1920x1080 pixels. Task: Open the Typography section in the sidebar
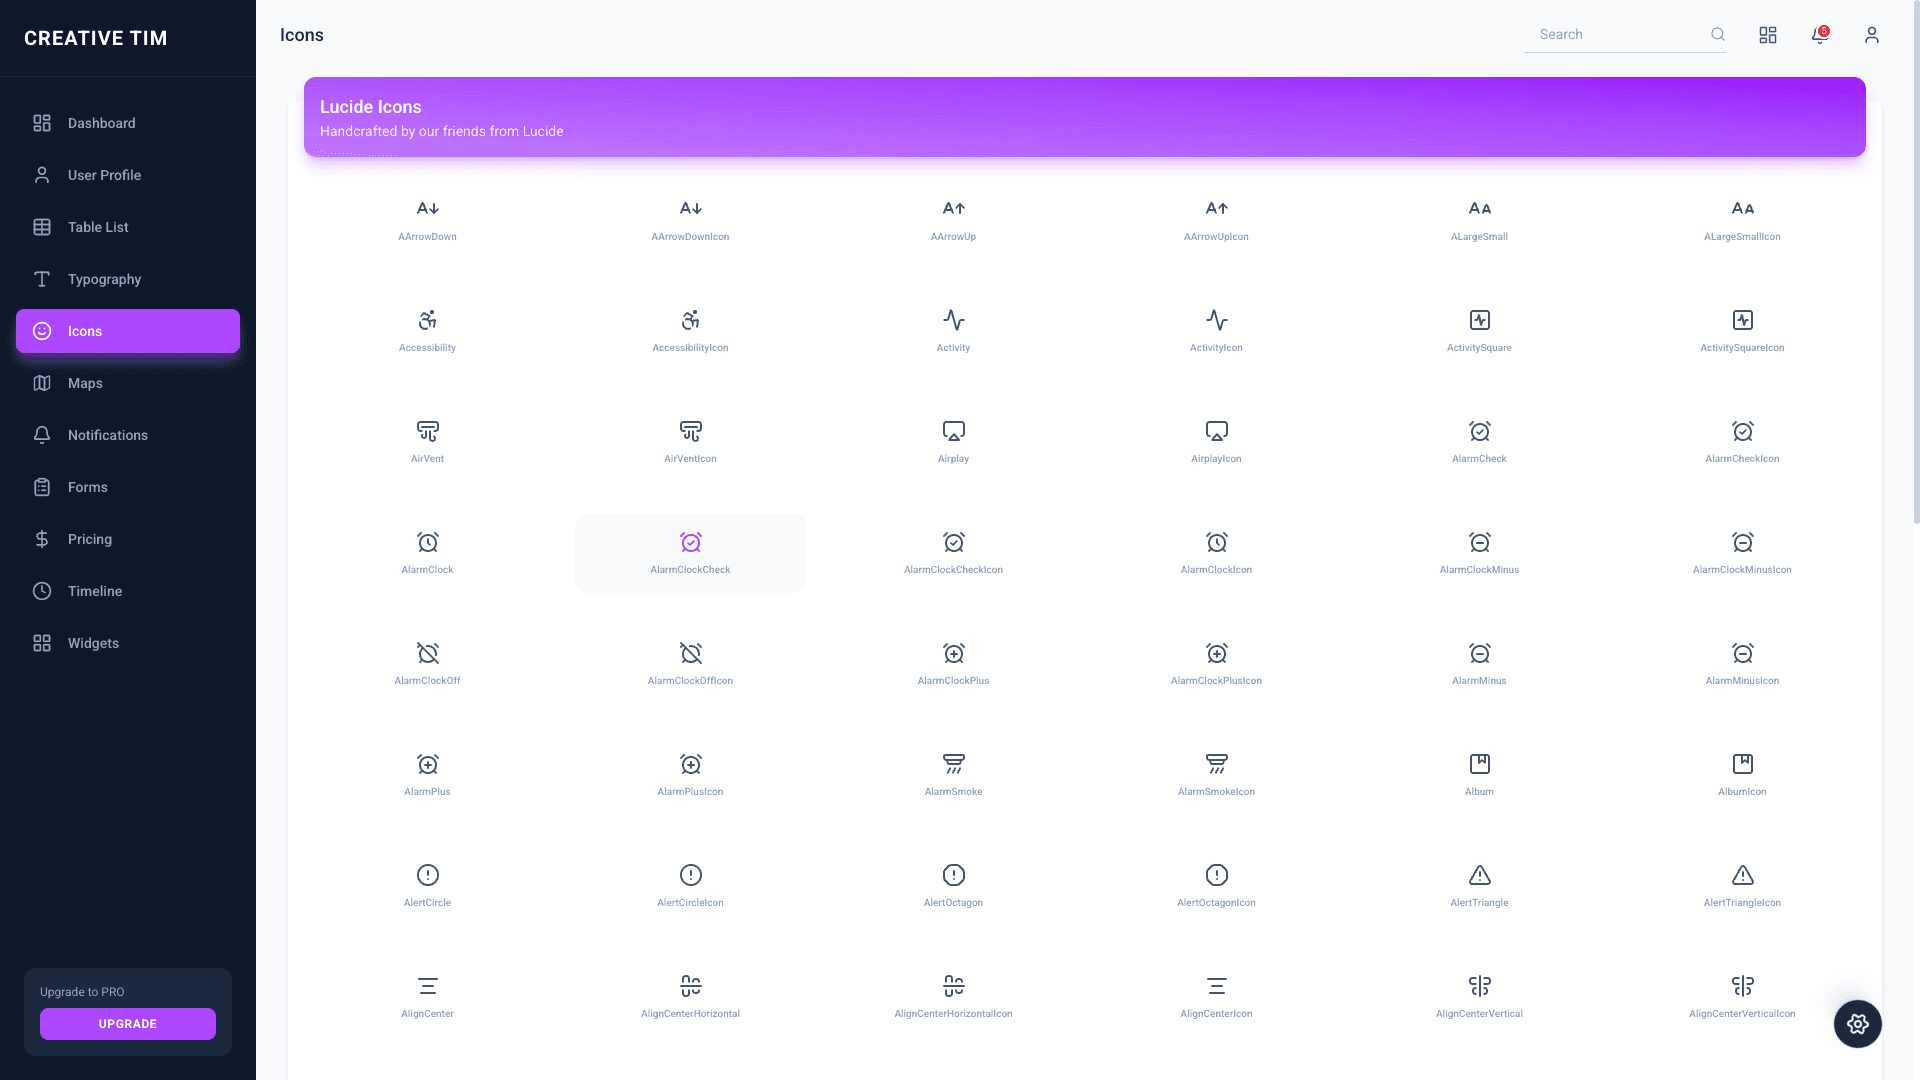(103, 279)
